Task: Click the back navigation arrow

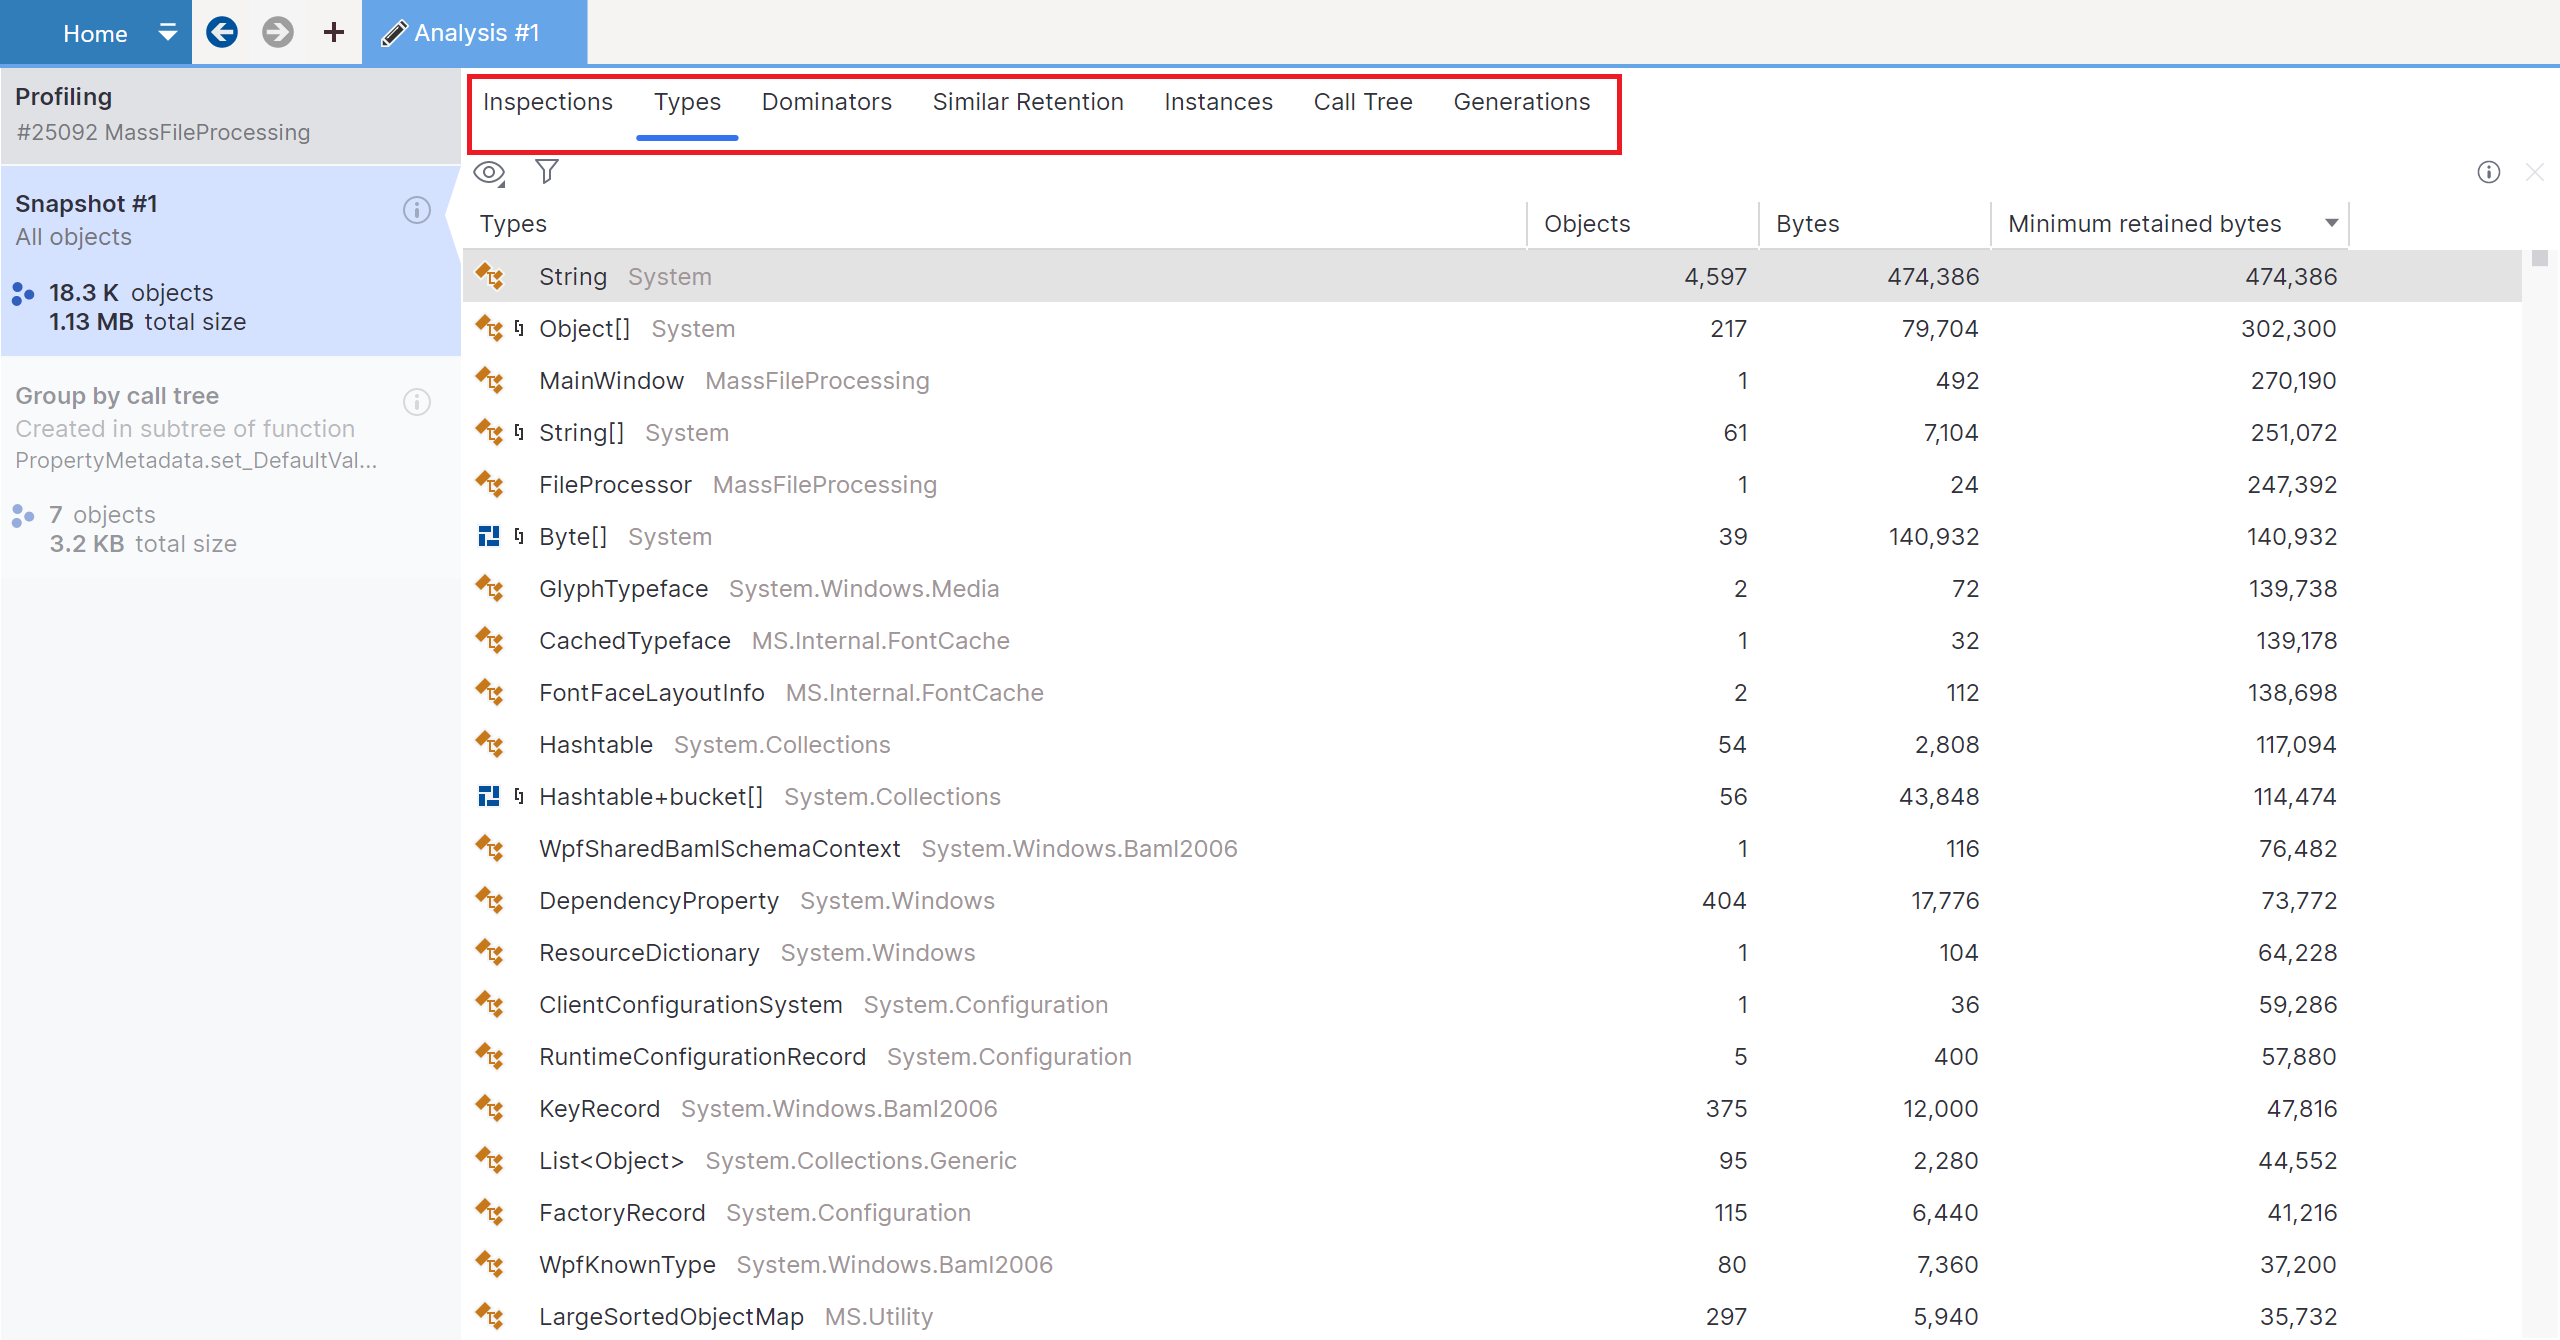Action: (x=222, y=31)
